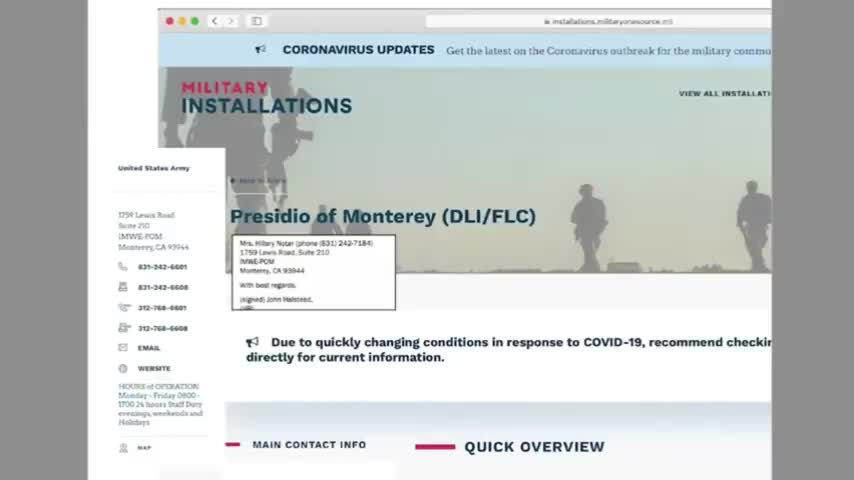Viewport: 854px width, 480px height.
Task: Click the phone icon next to 831-242-6601
Action: click(x=123, y=266)
